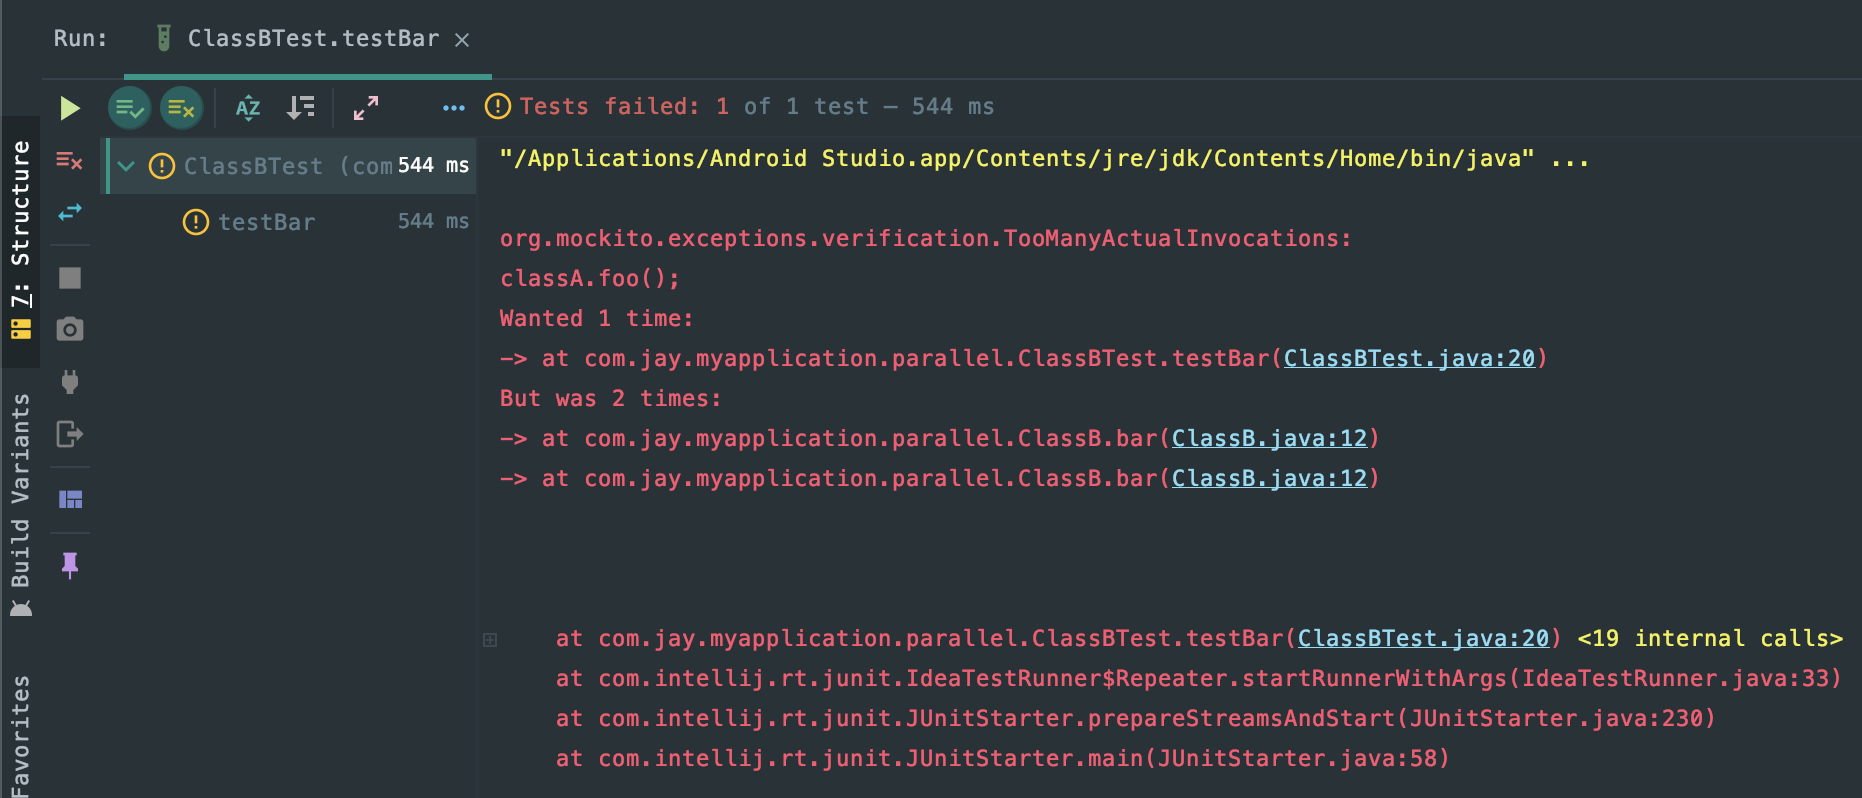Collapse the ClassBTest tree node

click(126, 166)
